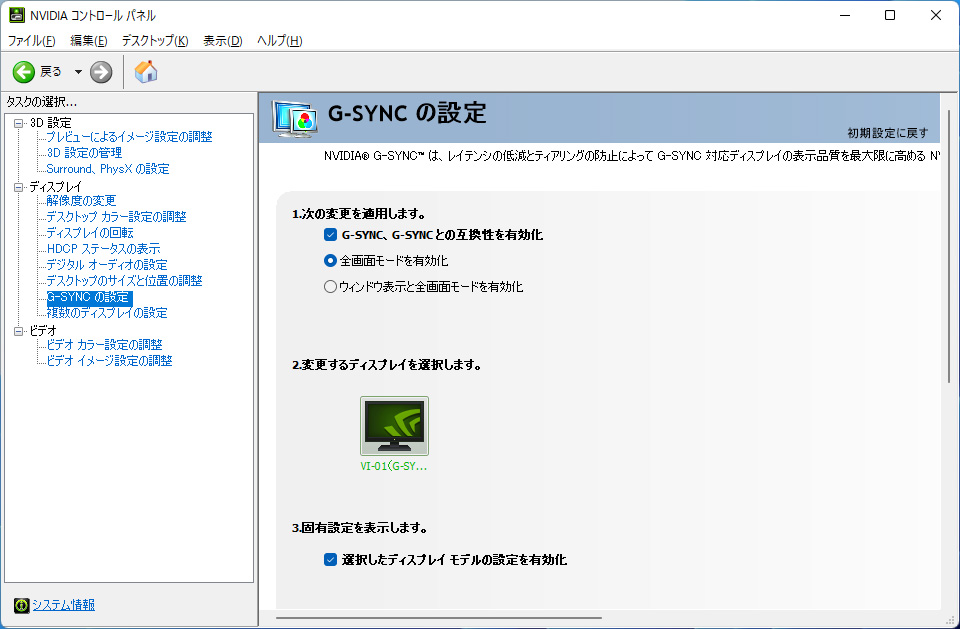Open the 表示(D) menu
This screenshot has height=629, width=960.
223,40
